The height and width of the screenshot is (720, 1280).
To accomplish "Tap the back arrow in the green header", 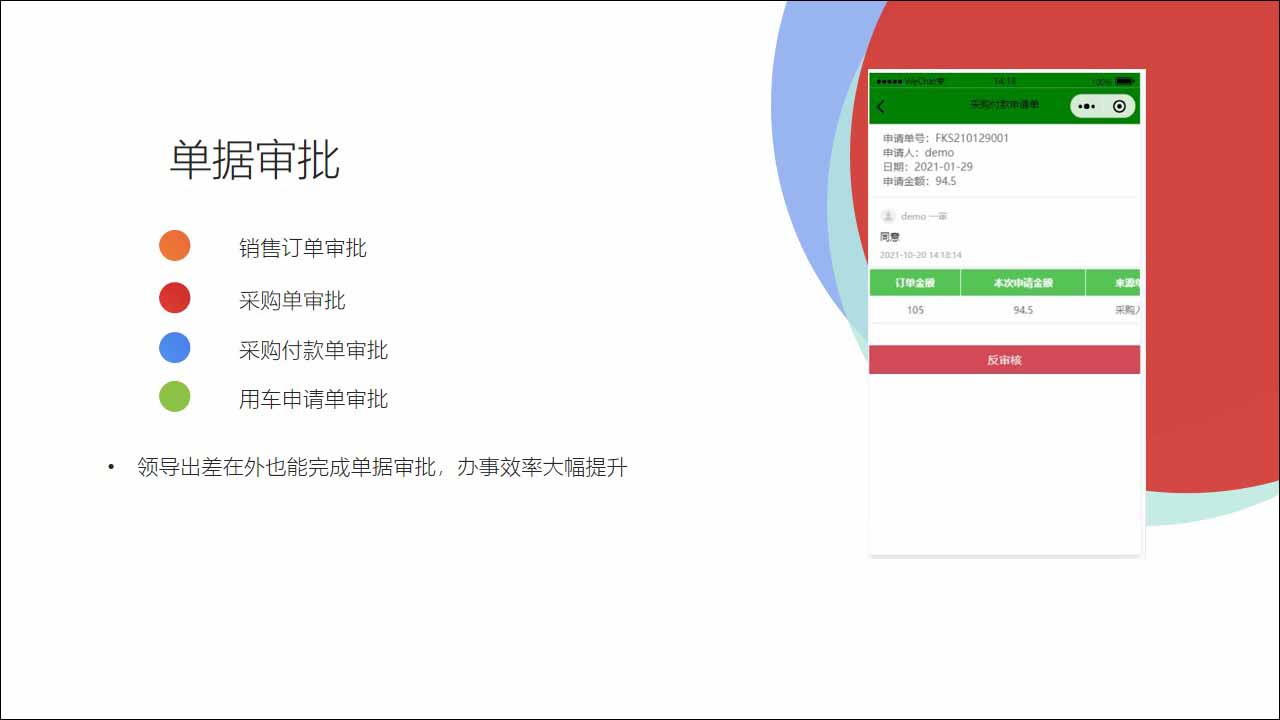I will point(881,107).
